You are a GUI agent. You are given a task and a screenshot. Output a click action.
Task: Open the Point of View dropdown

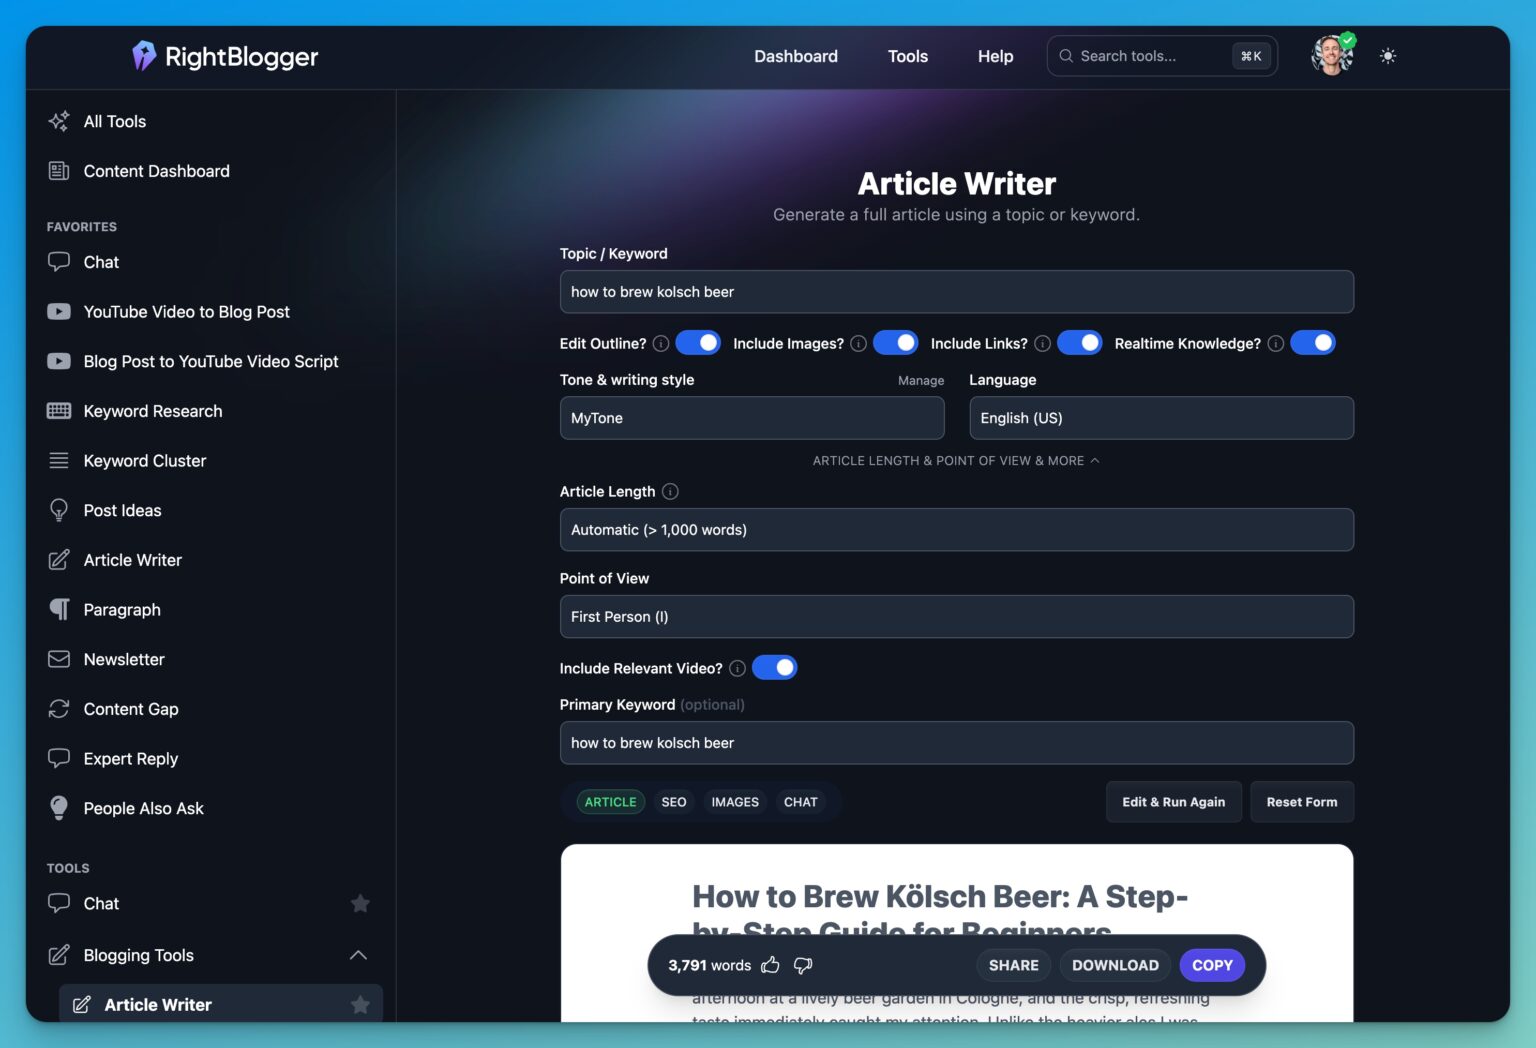[956, 616]
